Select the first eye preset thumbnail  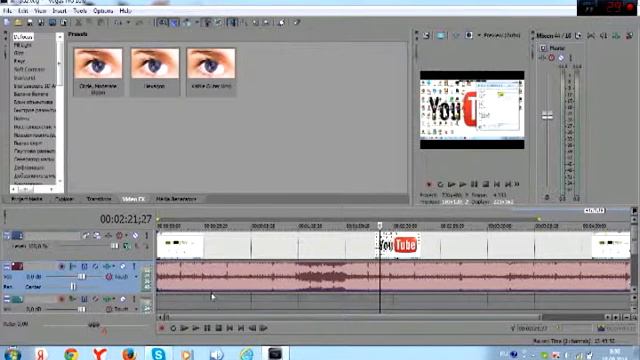pos(98,64)
